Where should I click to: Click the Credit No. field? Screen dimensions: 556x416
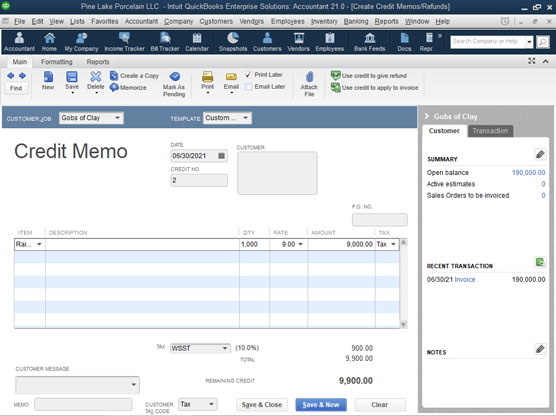[x=199, y=180]
